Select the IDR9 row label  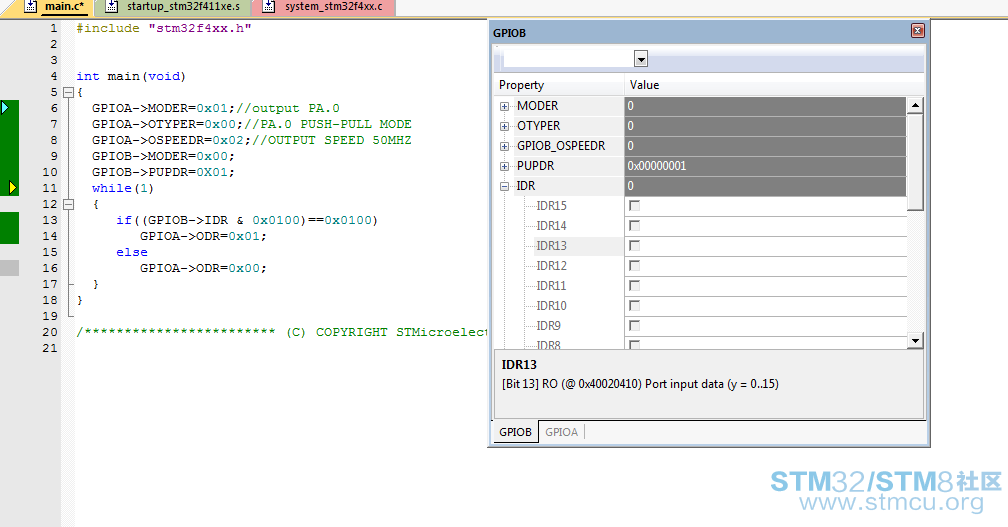pyautogui.click(x=548, y=325)
